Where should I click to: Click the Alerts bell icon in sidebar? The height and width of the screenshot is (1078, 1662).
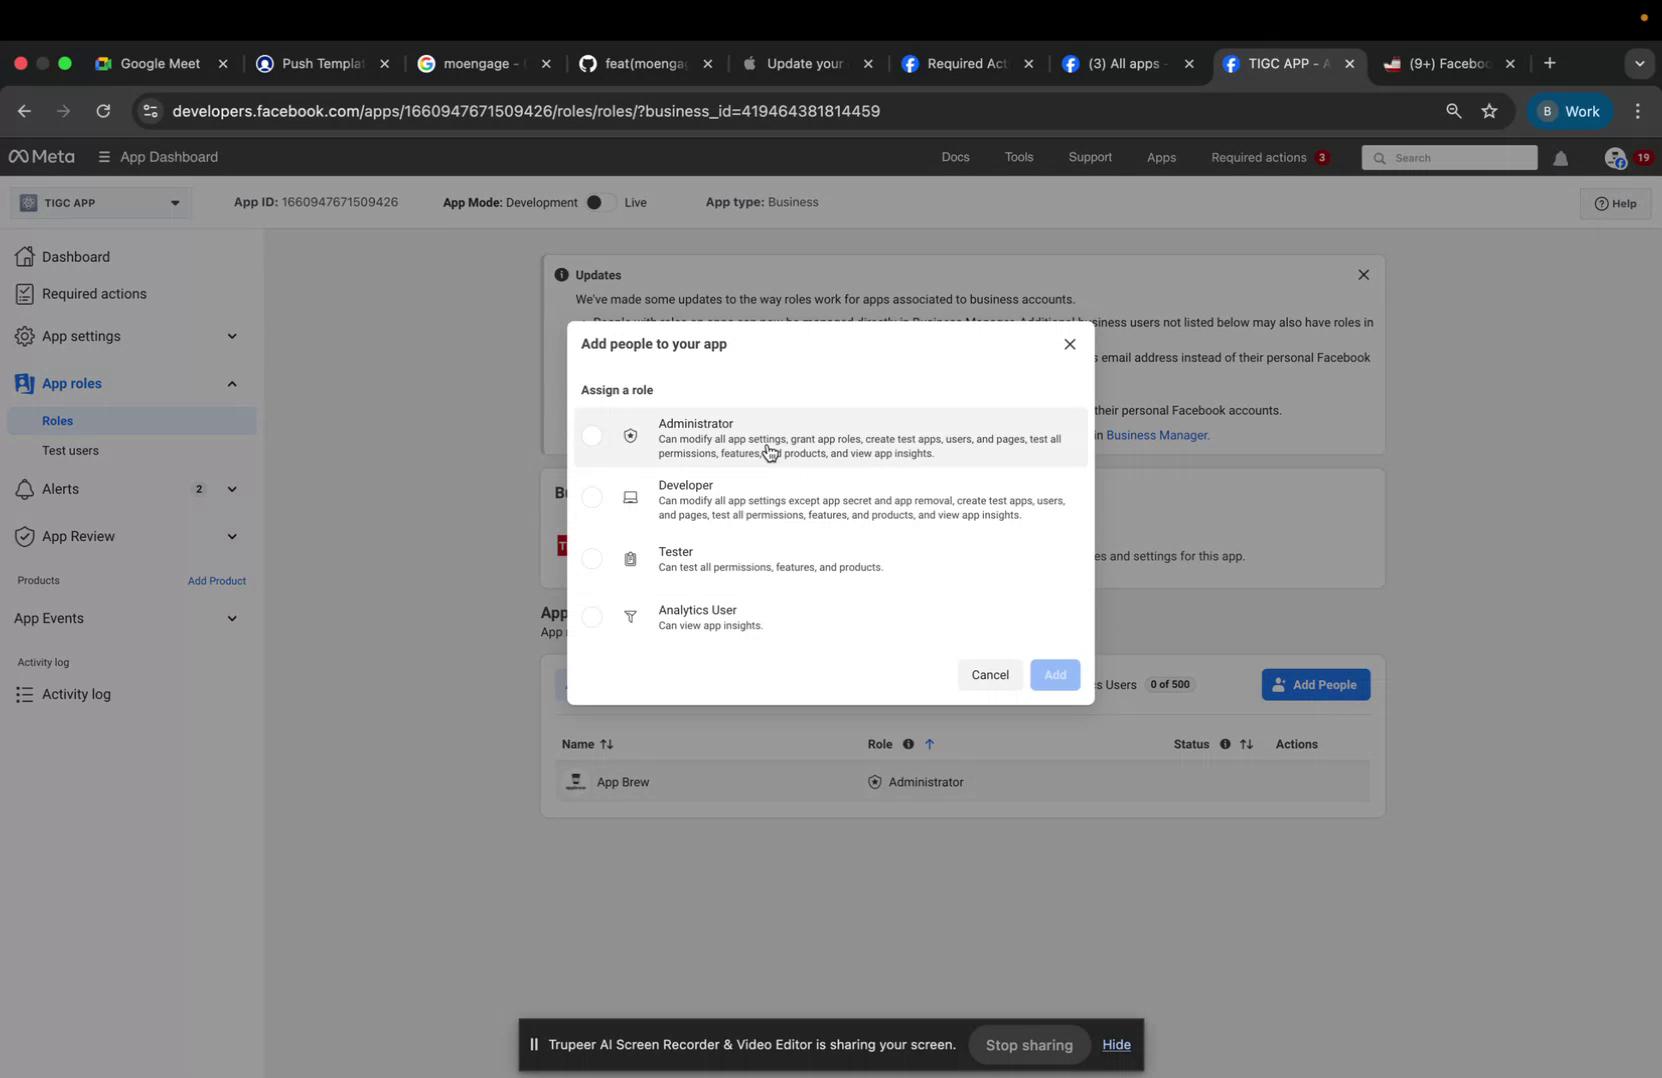(x=24, y=489)
